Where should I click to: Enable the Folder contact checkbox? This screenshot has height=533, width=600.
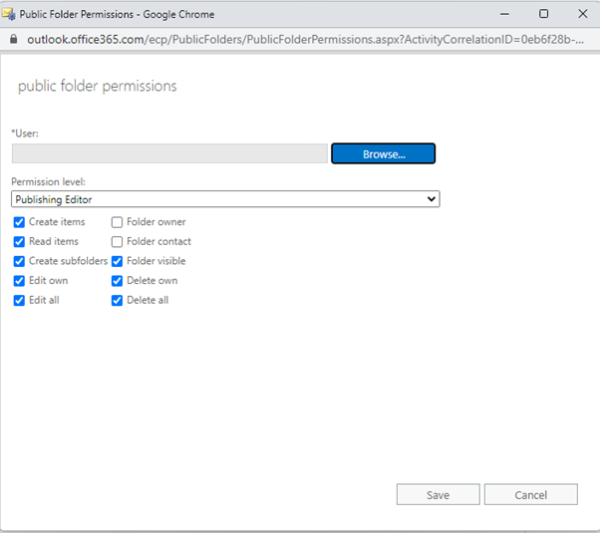click(x=117, y=242)
